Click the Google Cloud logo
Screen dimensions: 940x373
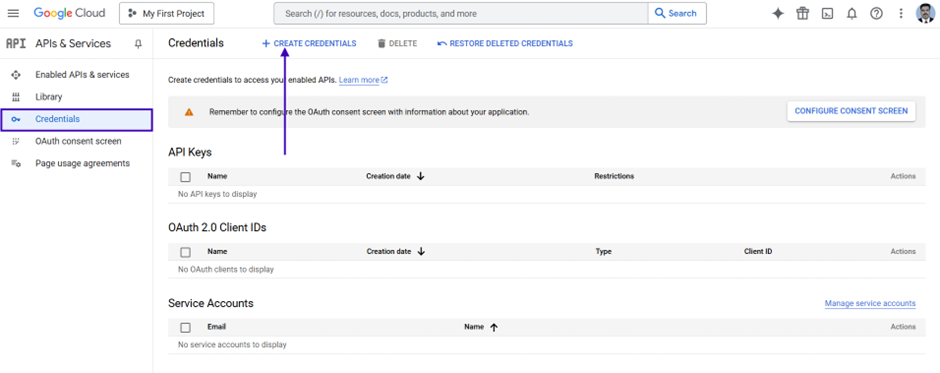(x=69, y=13)
